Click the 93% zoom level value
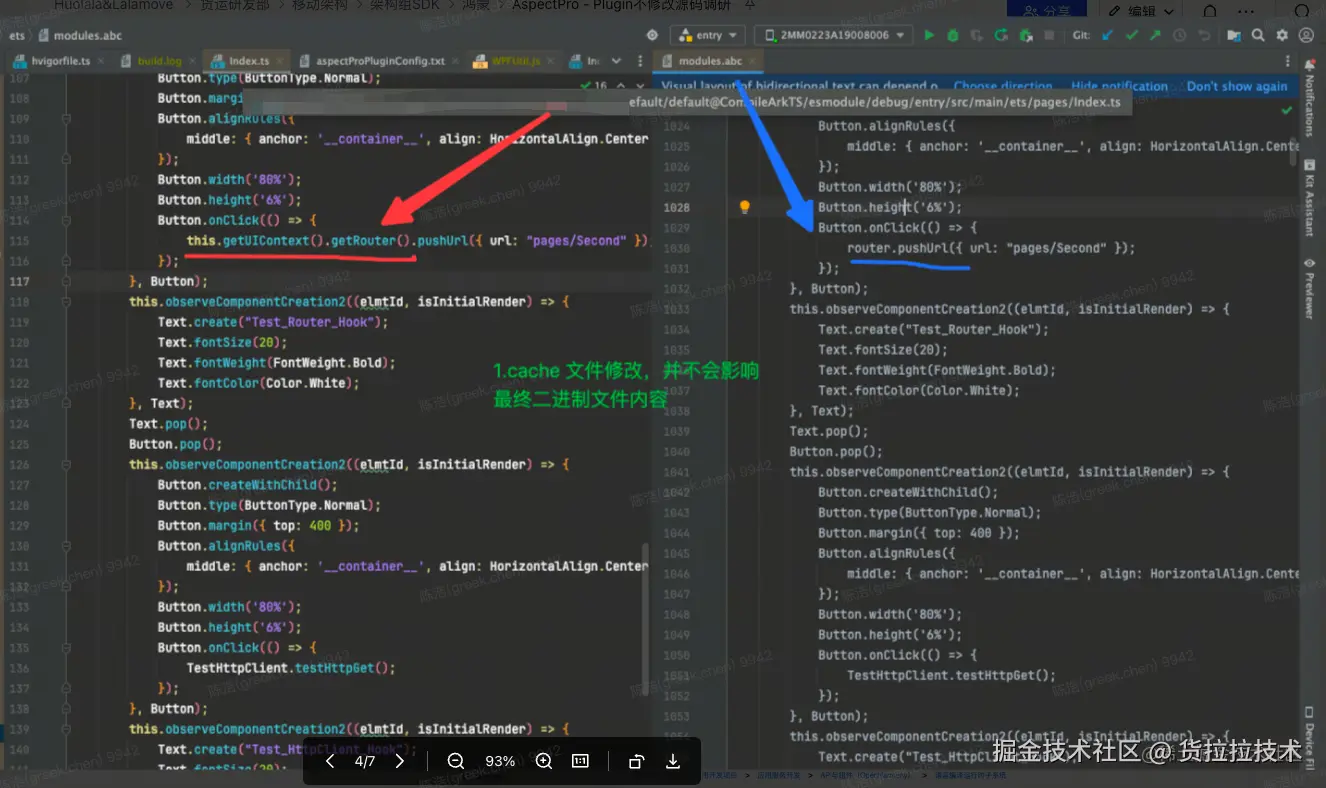 pyautogui.click(x=500, y=761)
